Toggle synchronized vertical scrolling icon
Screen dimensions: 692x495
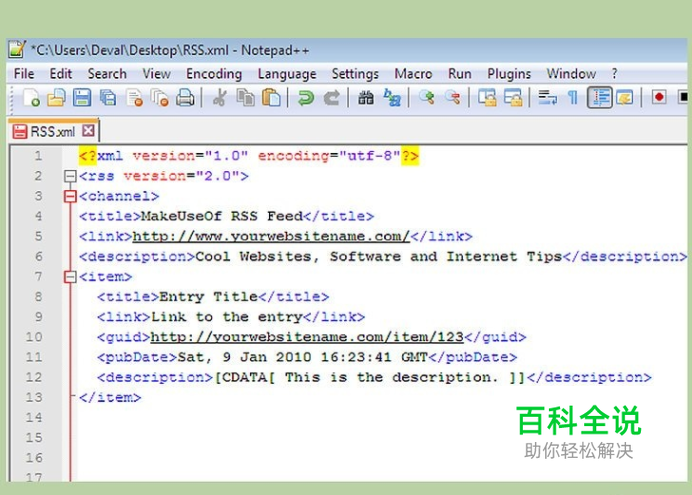pos(487,98)
